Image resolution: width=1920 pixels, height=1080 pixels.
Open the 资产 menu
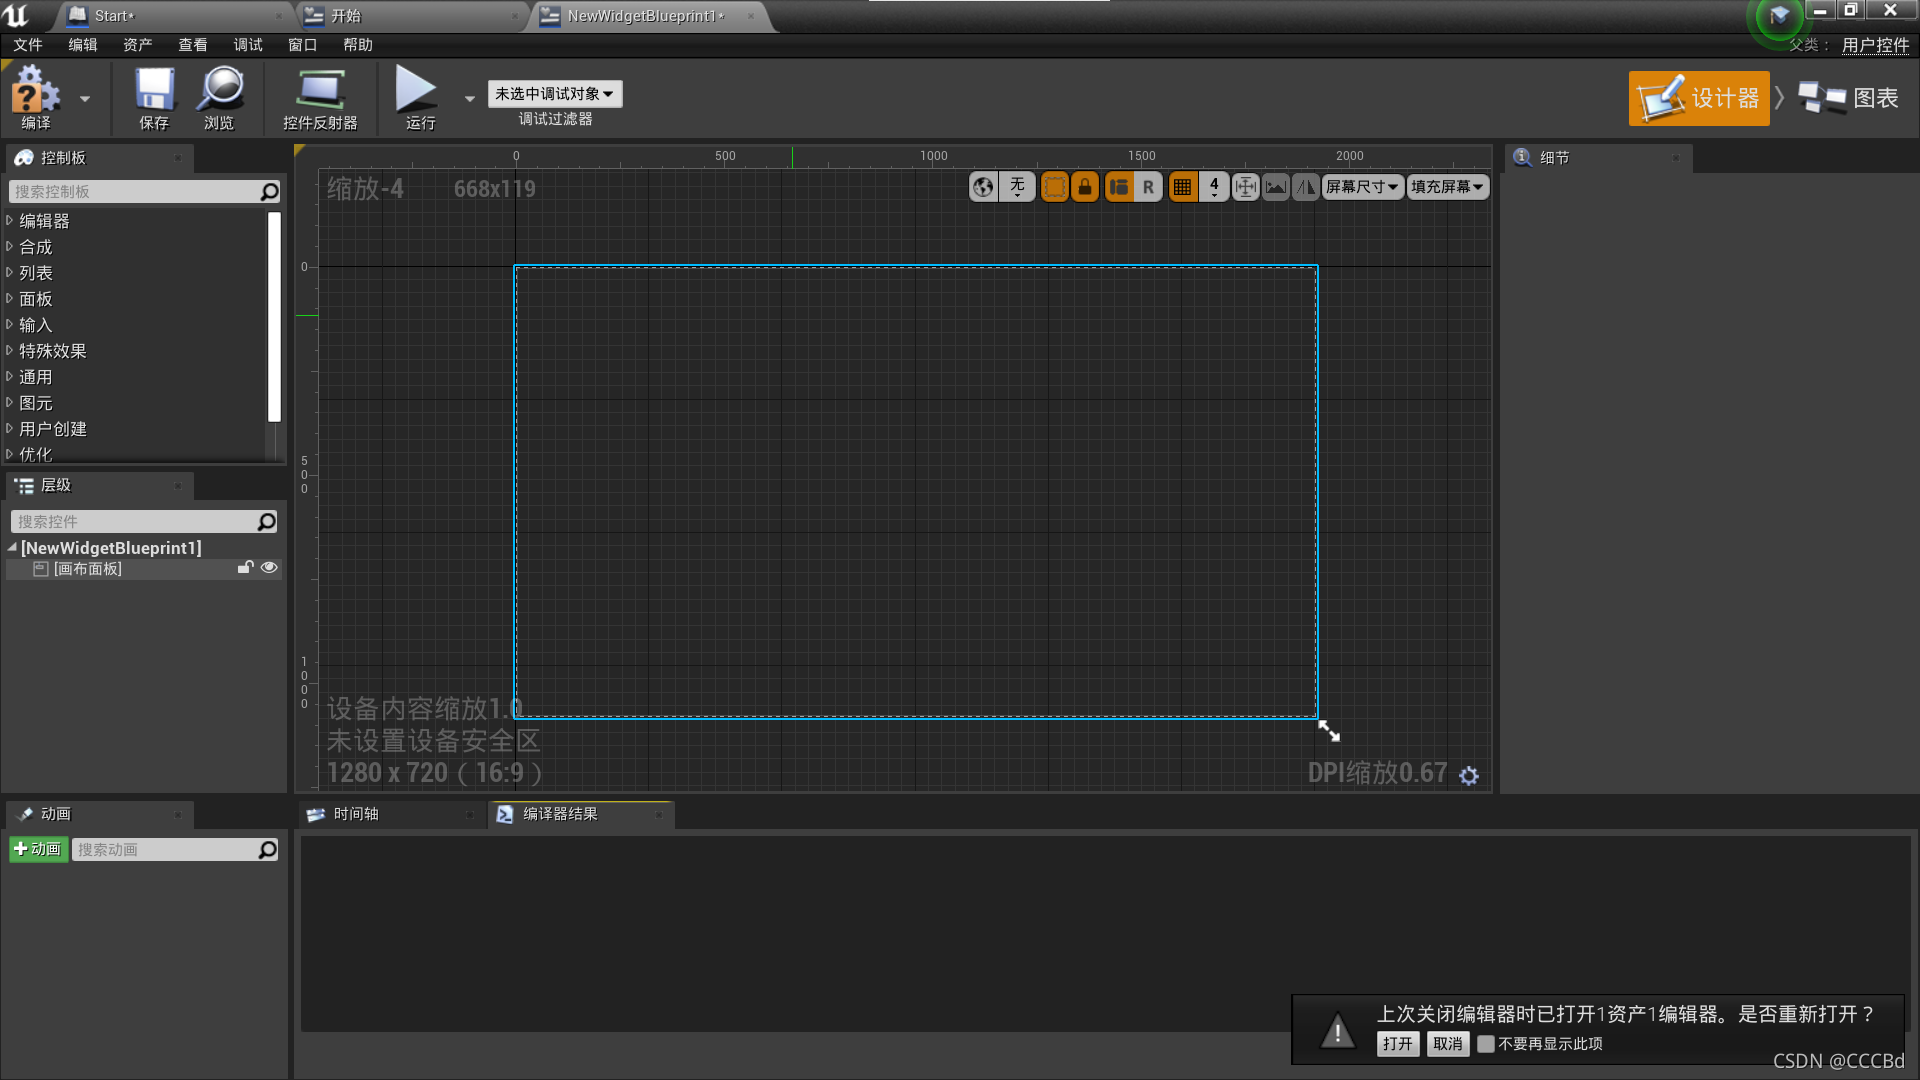pyautogui.click(x=137, y=45)
